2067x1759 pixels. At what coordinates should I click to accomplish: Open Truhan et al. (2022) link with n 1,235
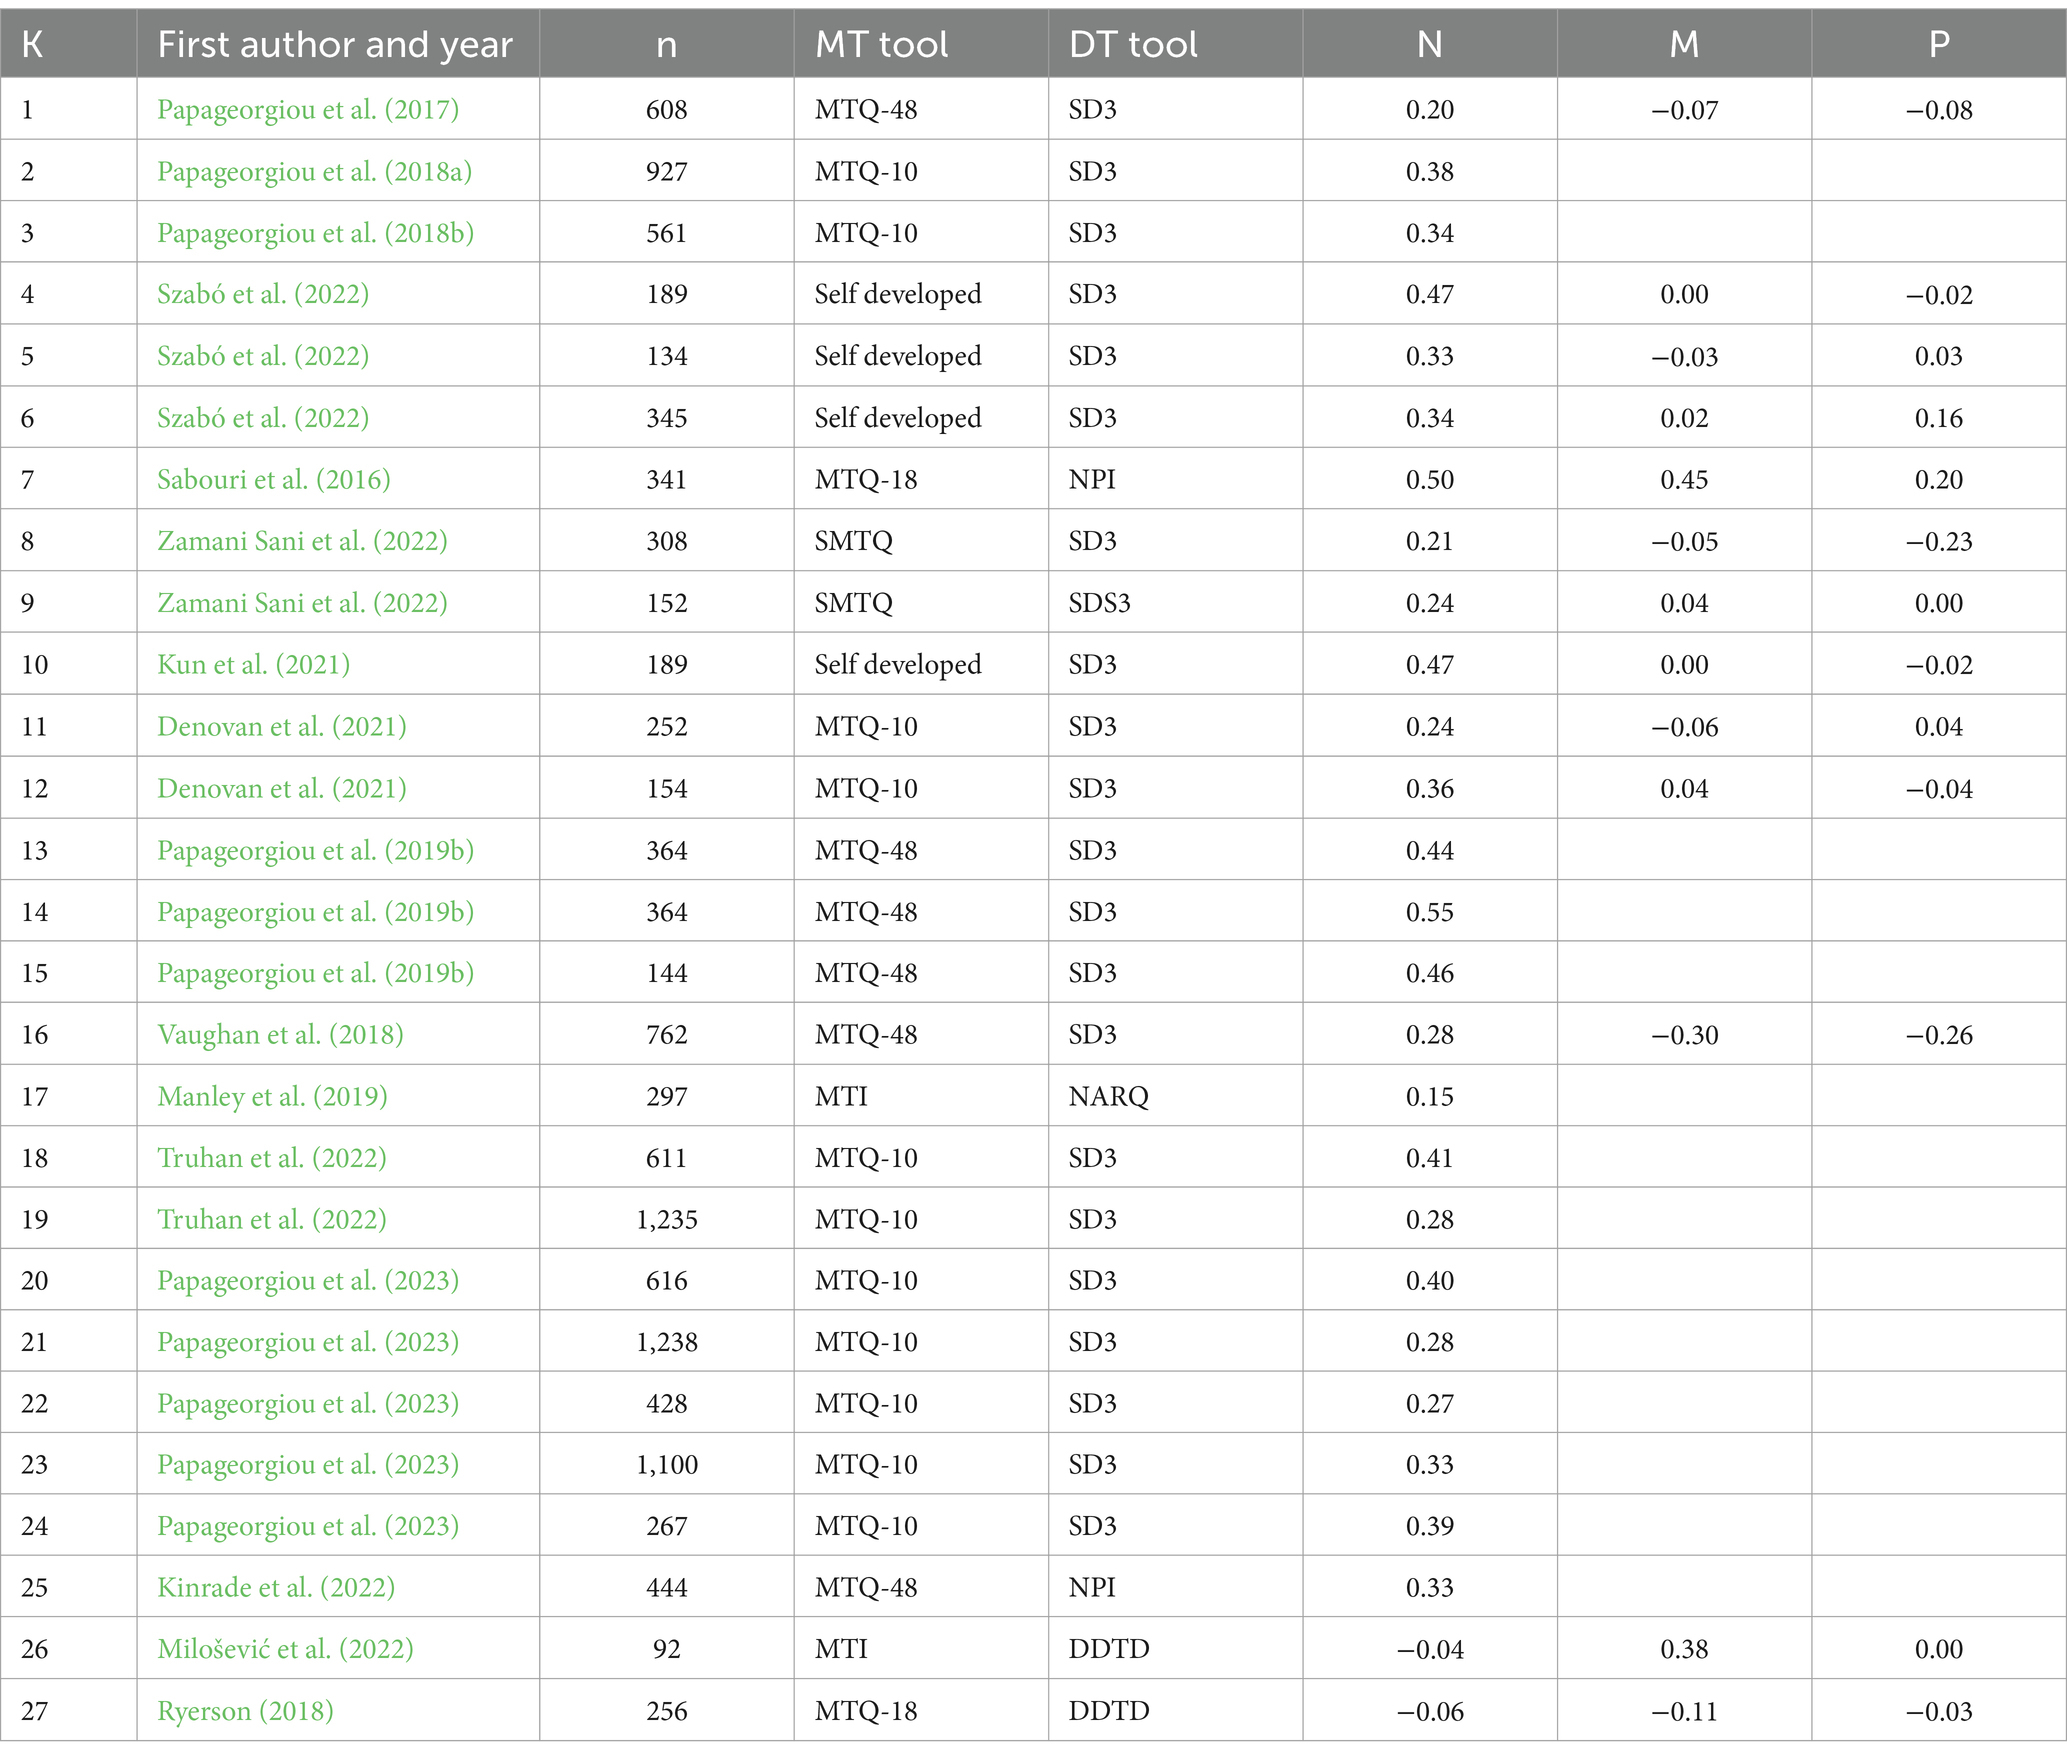pyautogui.click(x=272, y=1219)
